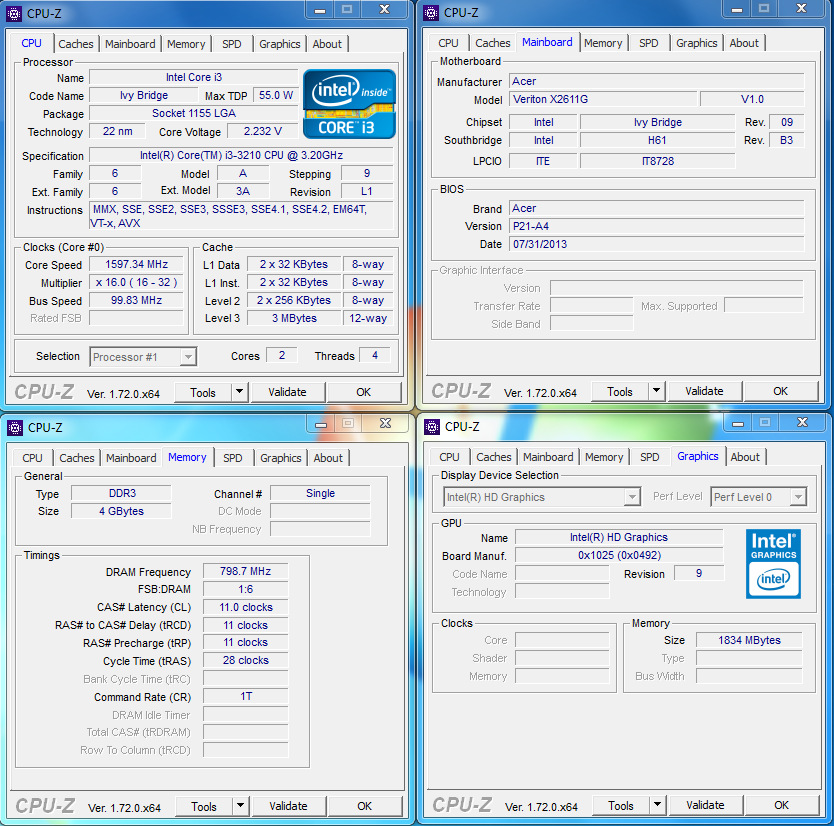Image resolution: width=834 pixels, height=826 pixels.
Task: Minimize the Memory tab CPU-Z window
Action: tap(321, 424)
